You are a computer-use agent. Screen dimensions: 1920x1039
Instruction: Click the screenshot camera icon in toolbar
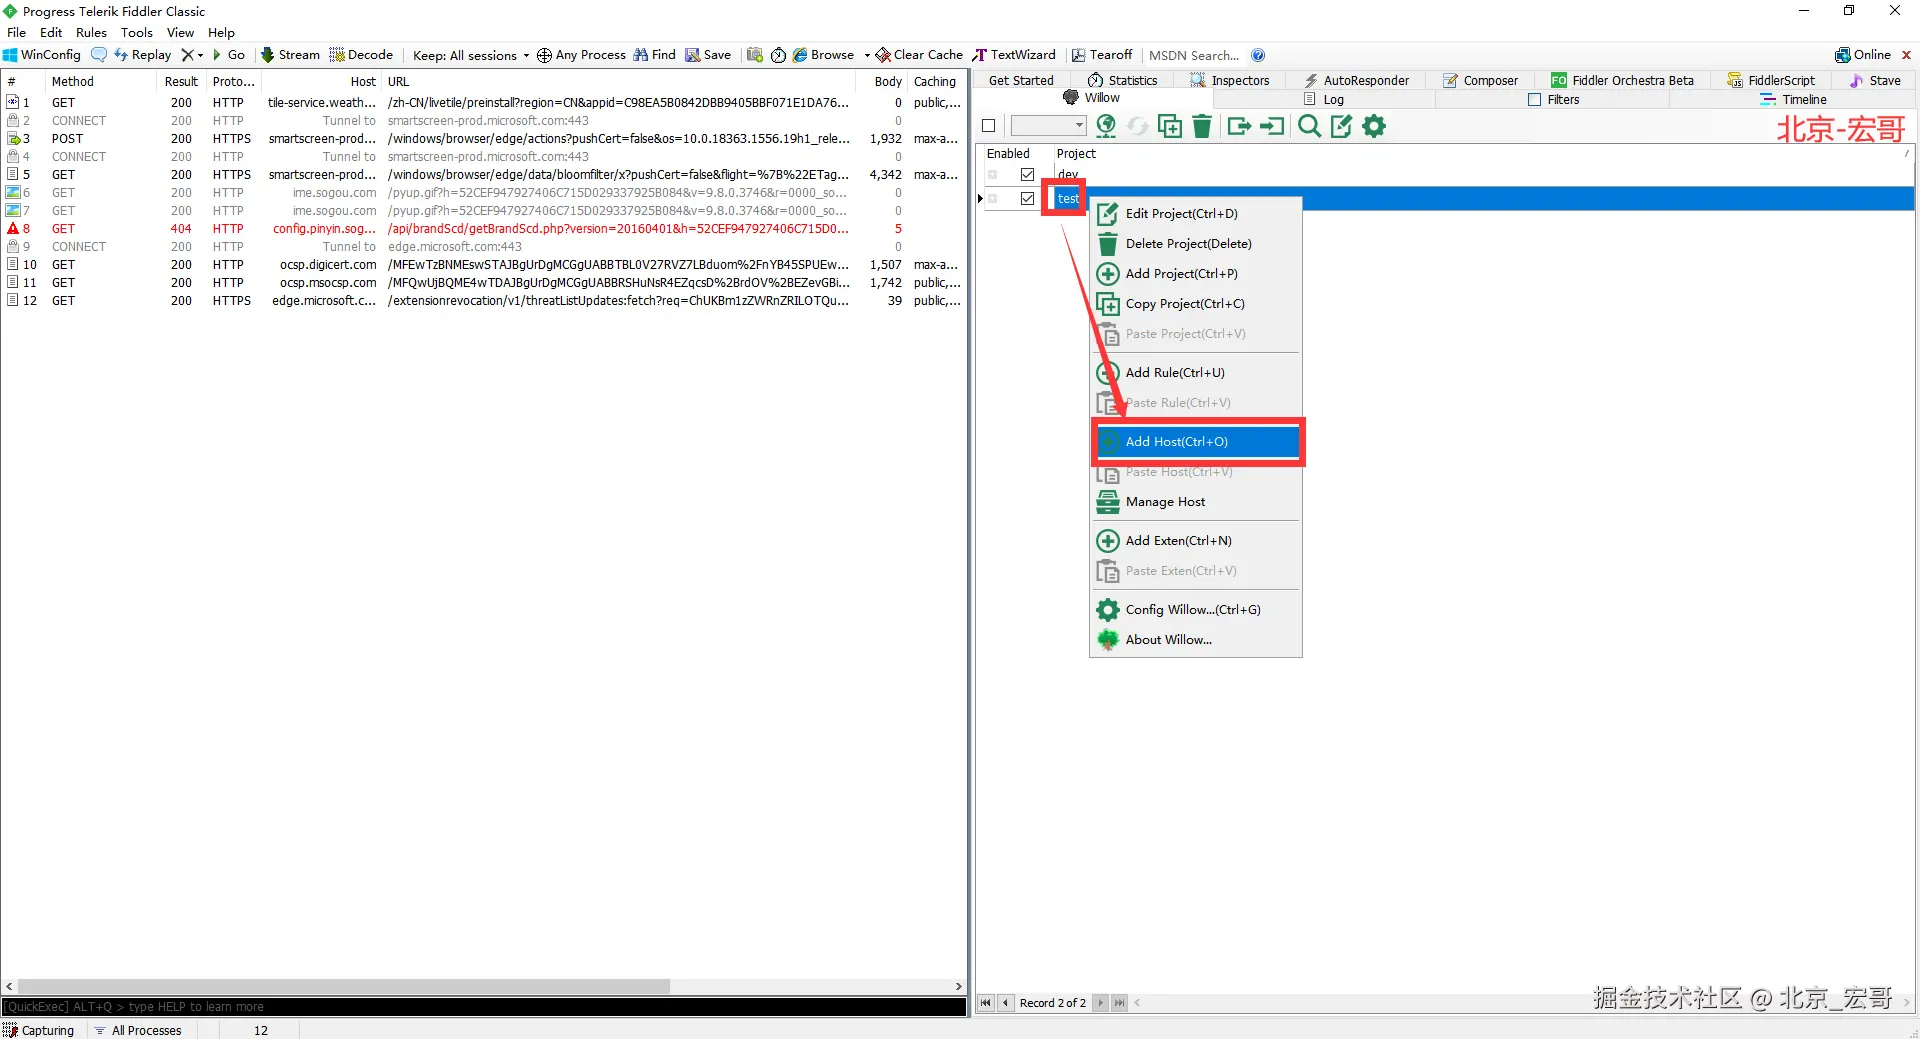[x=755, y=55]
